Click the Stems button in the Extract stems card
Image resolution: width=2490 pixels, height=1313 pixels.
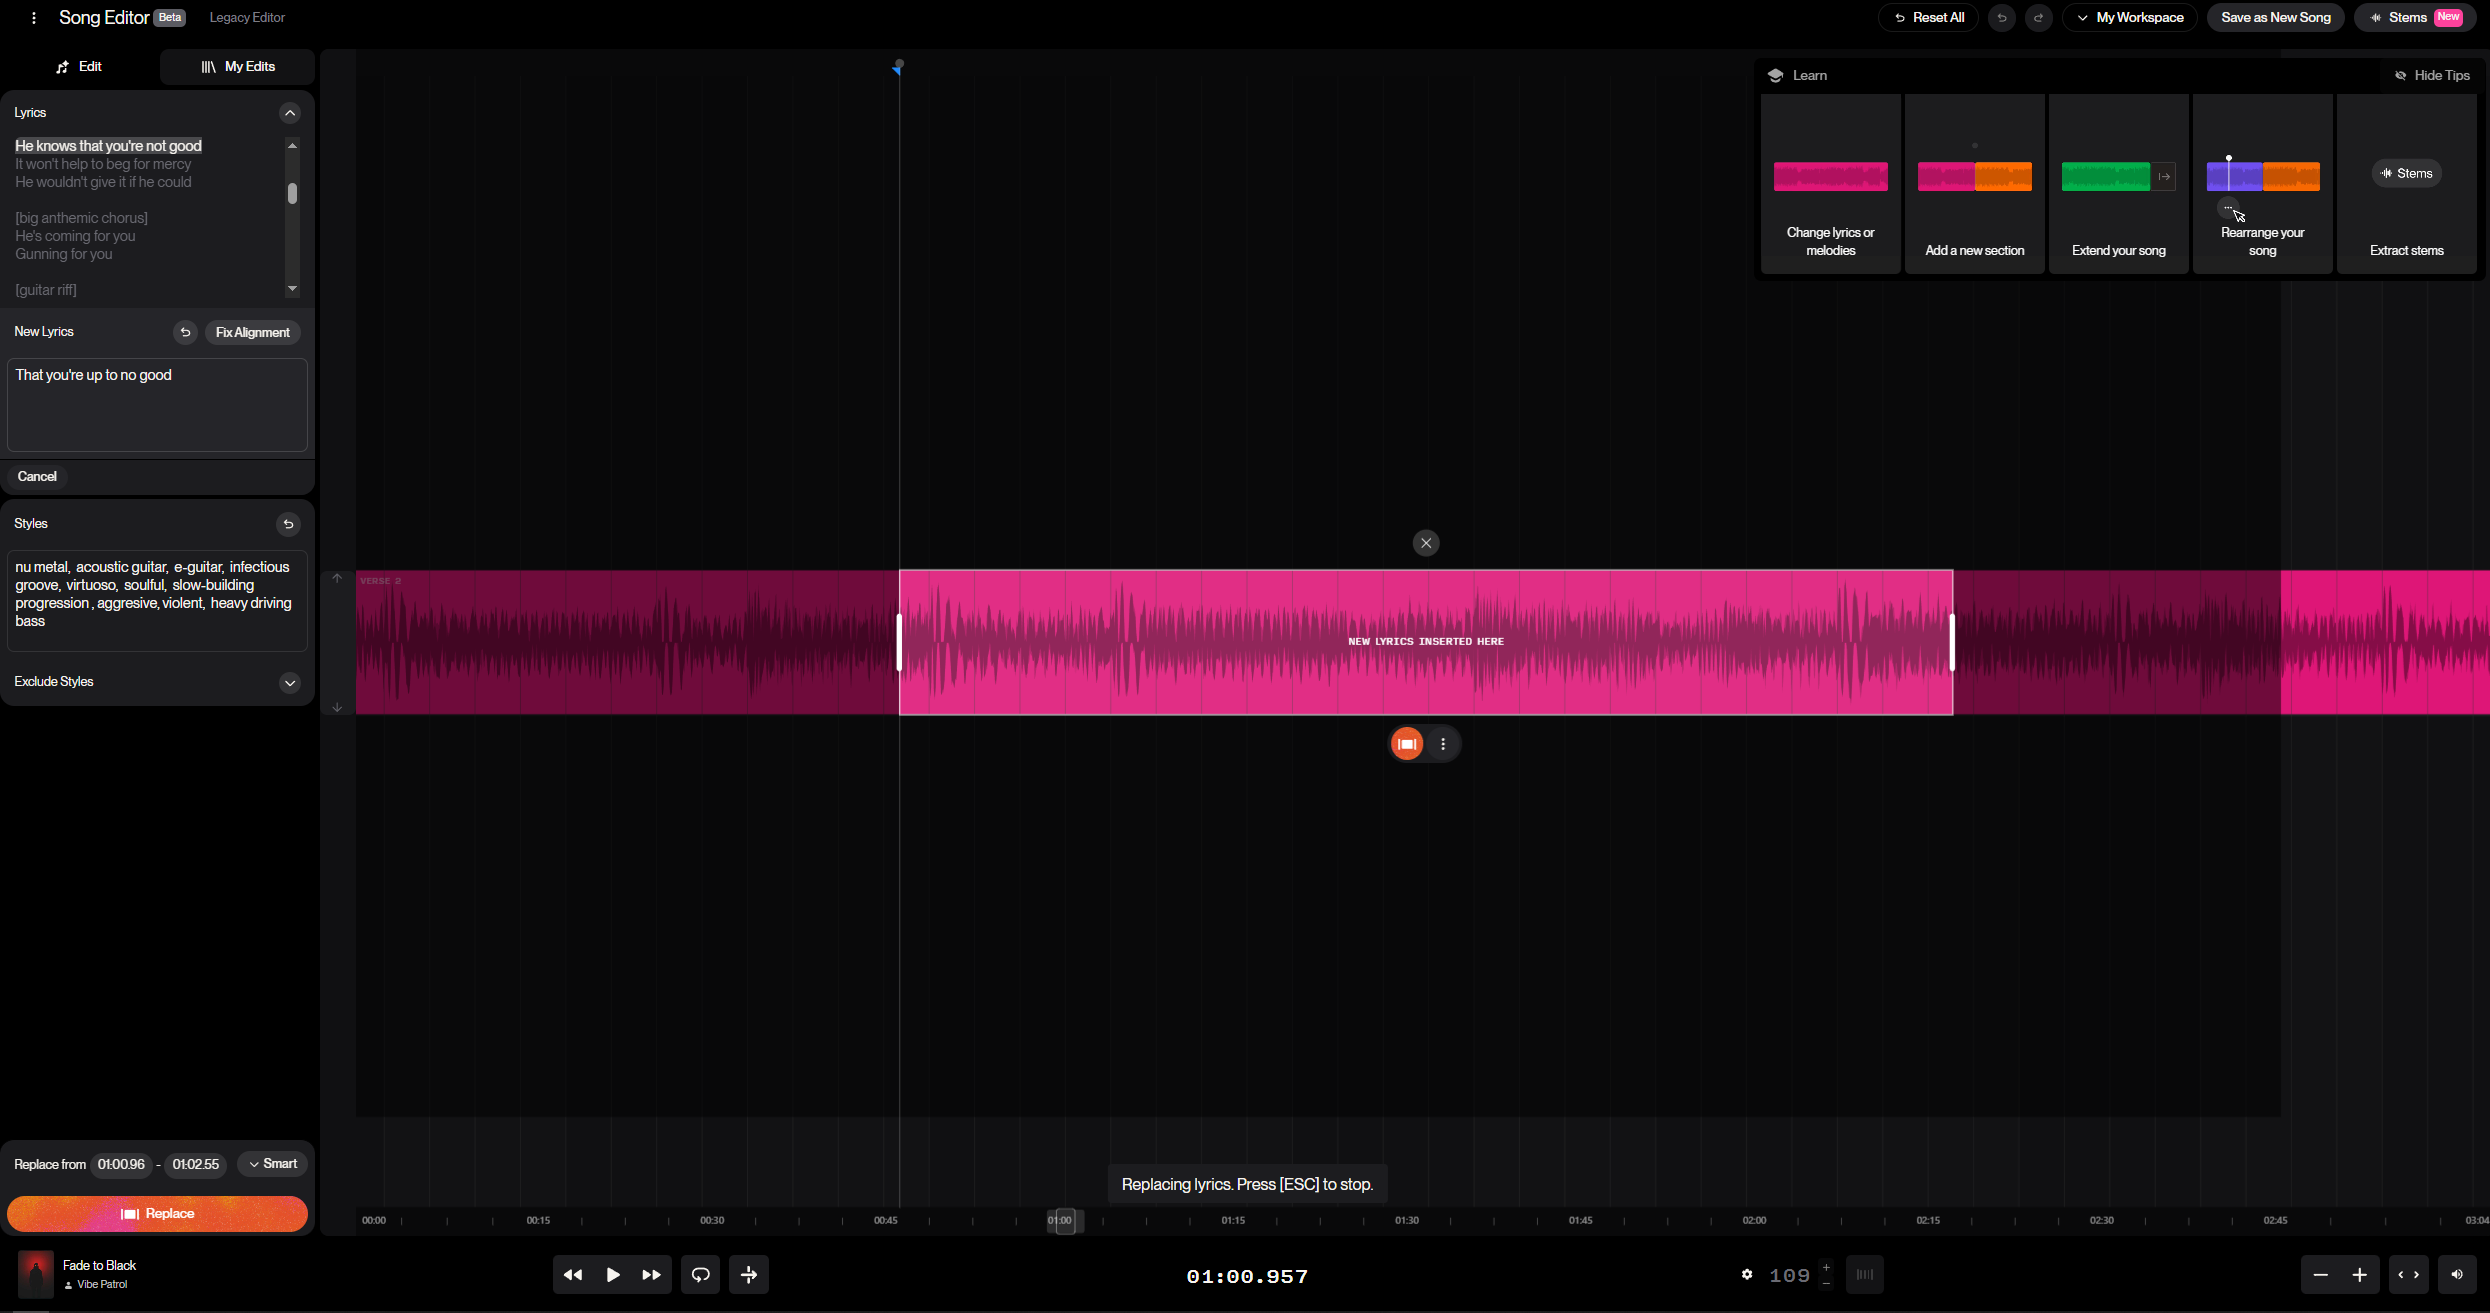[2406, 174]
